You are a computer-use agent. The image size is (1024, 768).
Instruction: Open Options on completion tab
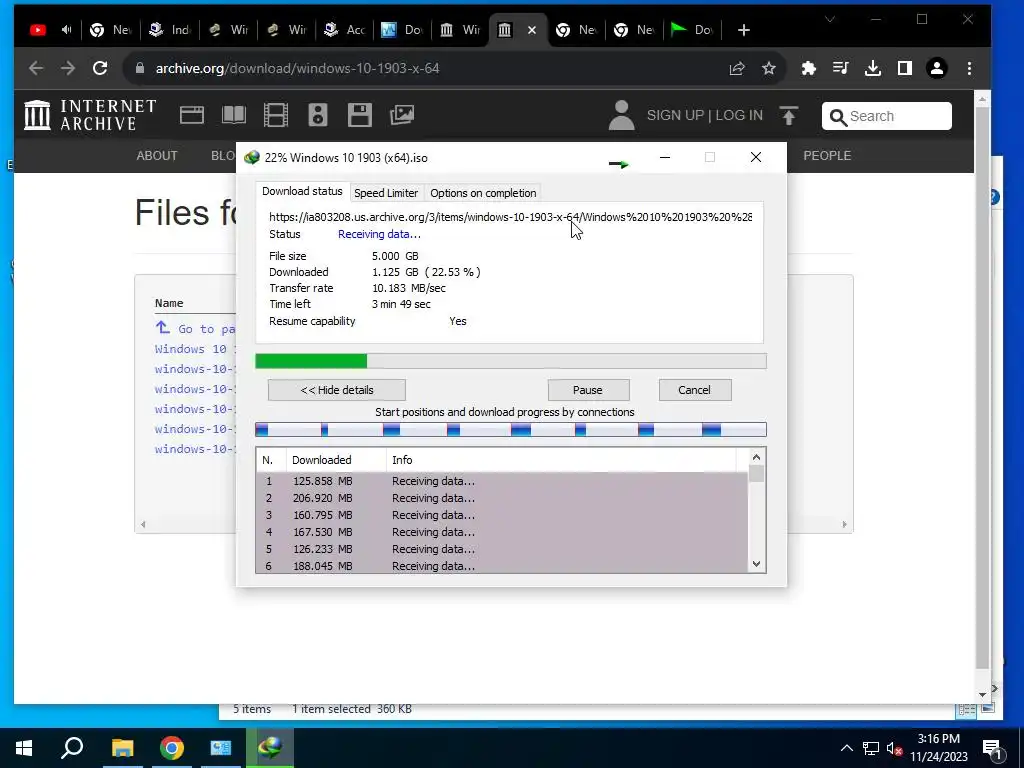coord(483,193)
